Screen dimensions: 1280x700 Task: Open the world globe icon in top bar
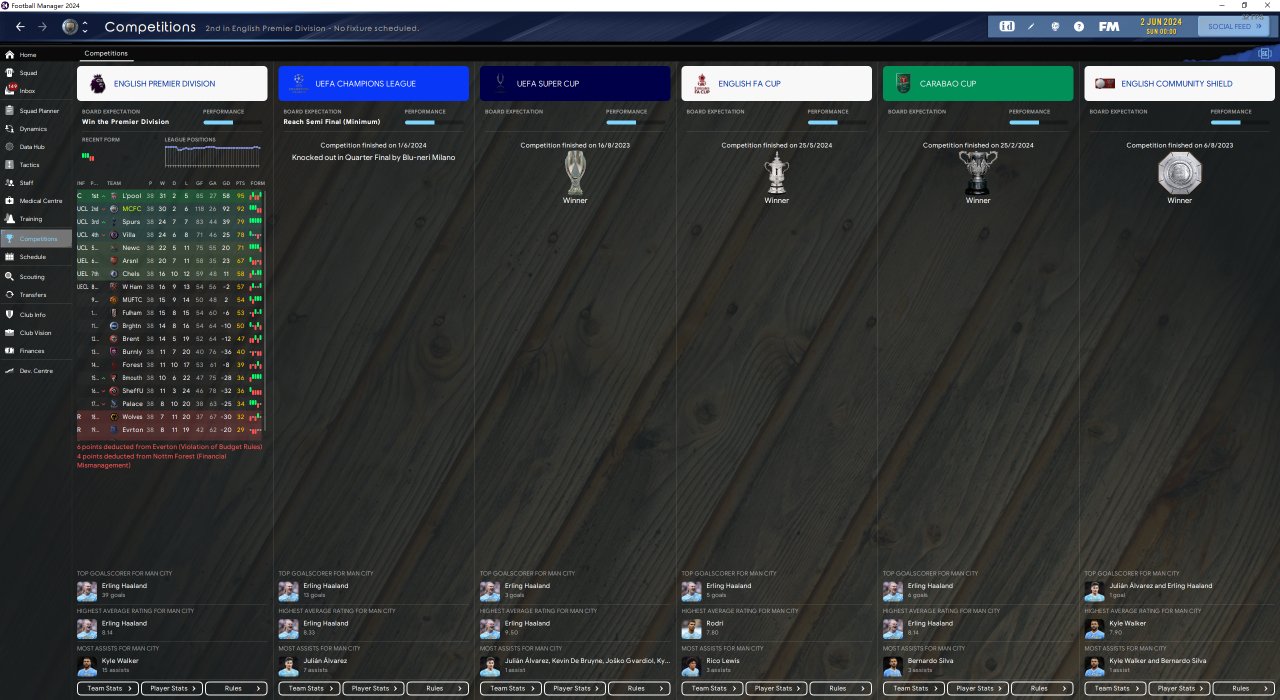tap(1055, 27)
